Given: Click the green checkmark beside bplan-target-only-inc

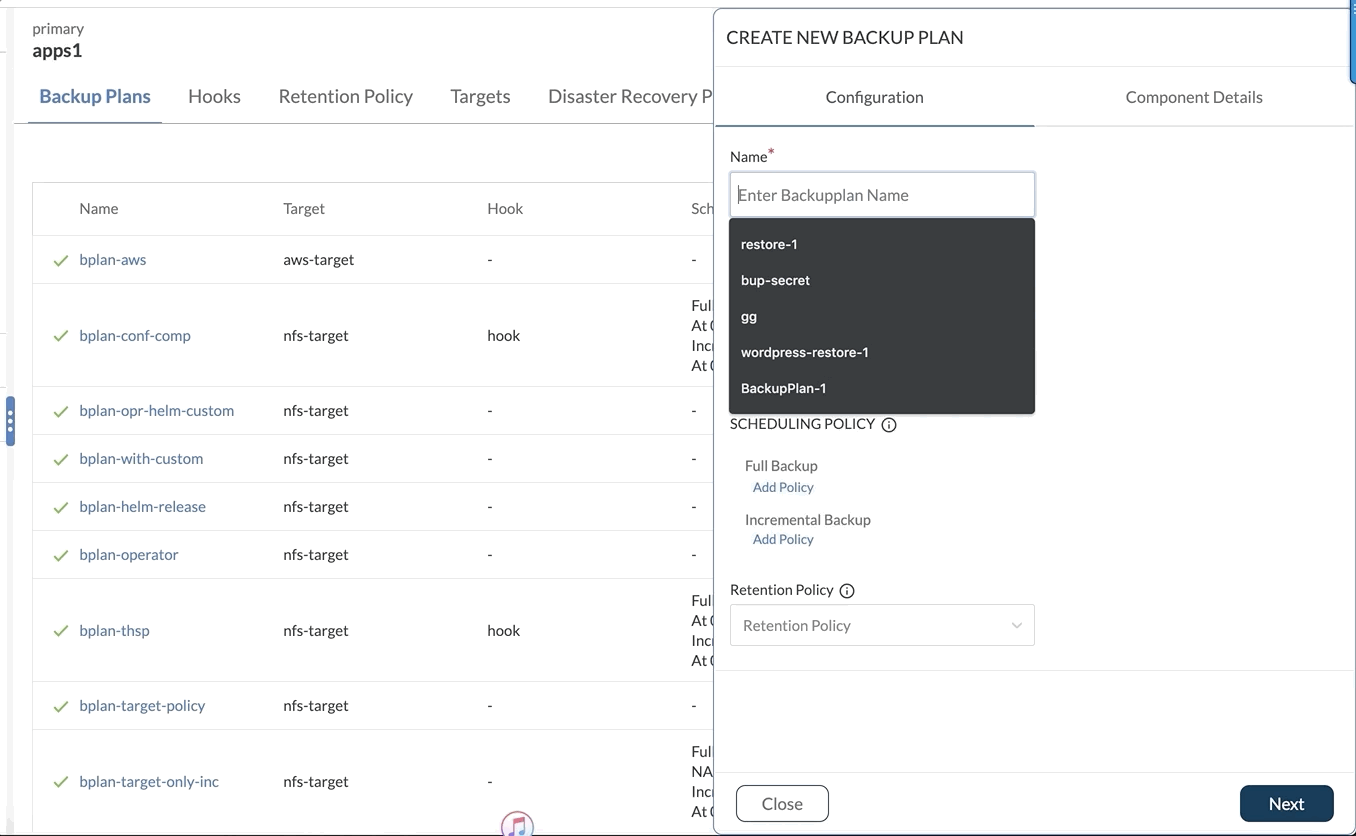Looking at the screenshot, I should tap(61, 782).
